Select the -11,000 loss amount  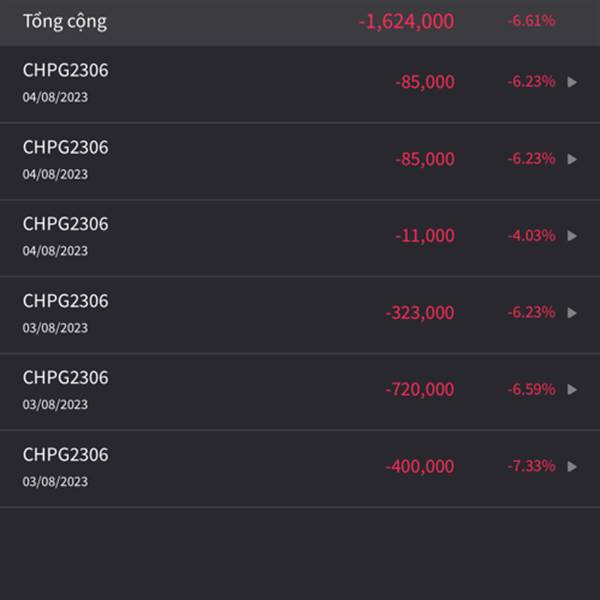click(x=425, y=235)
